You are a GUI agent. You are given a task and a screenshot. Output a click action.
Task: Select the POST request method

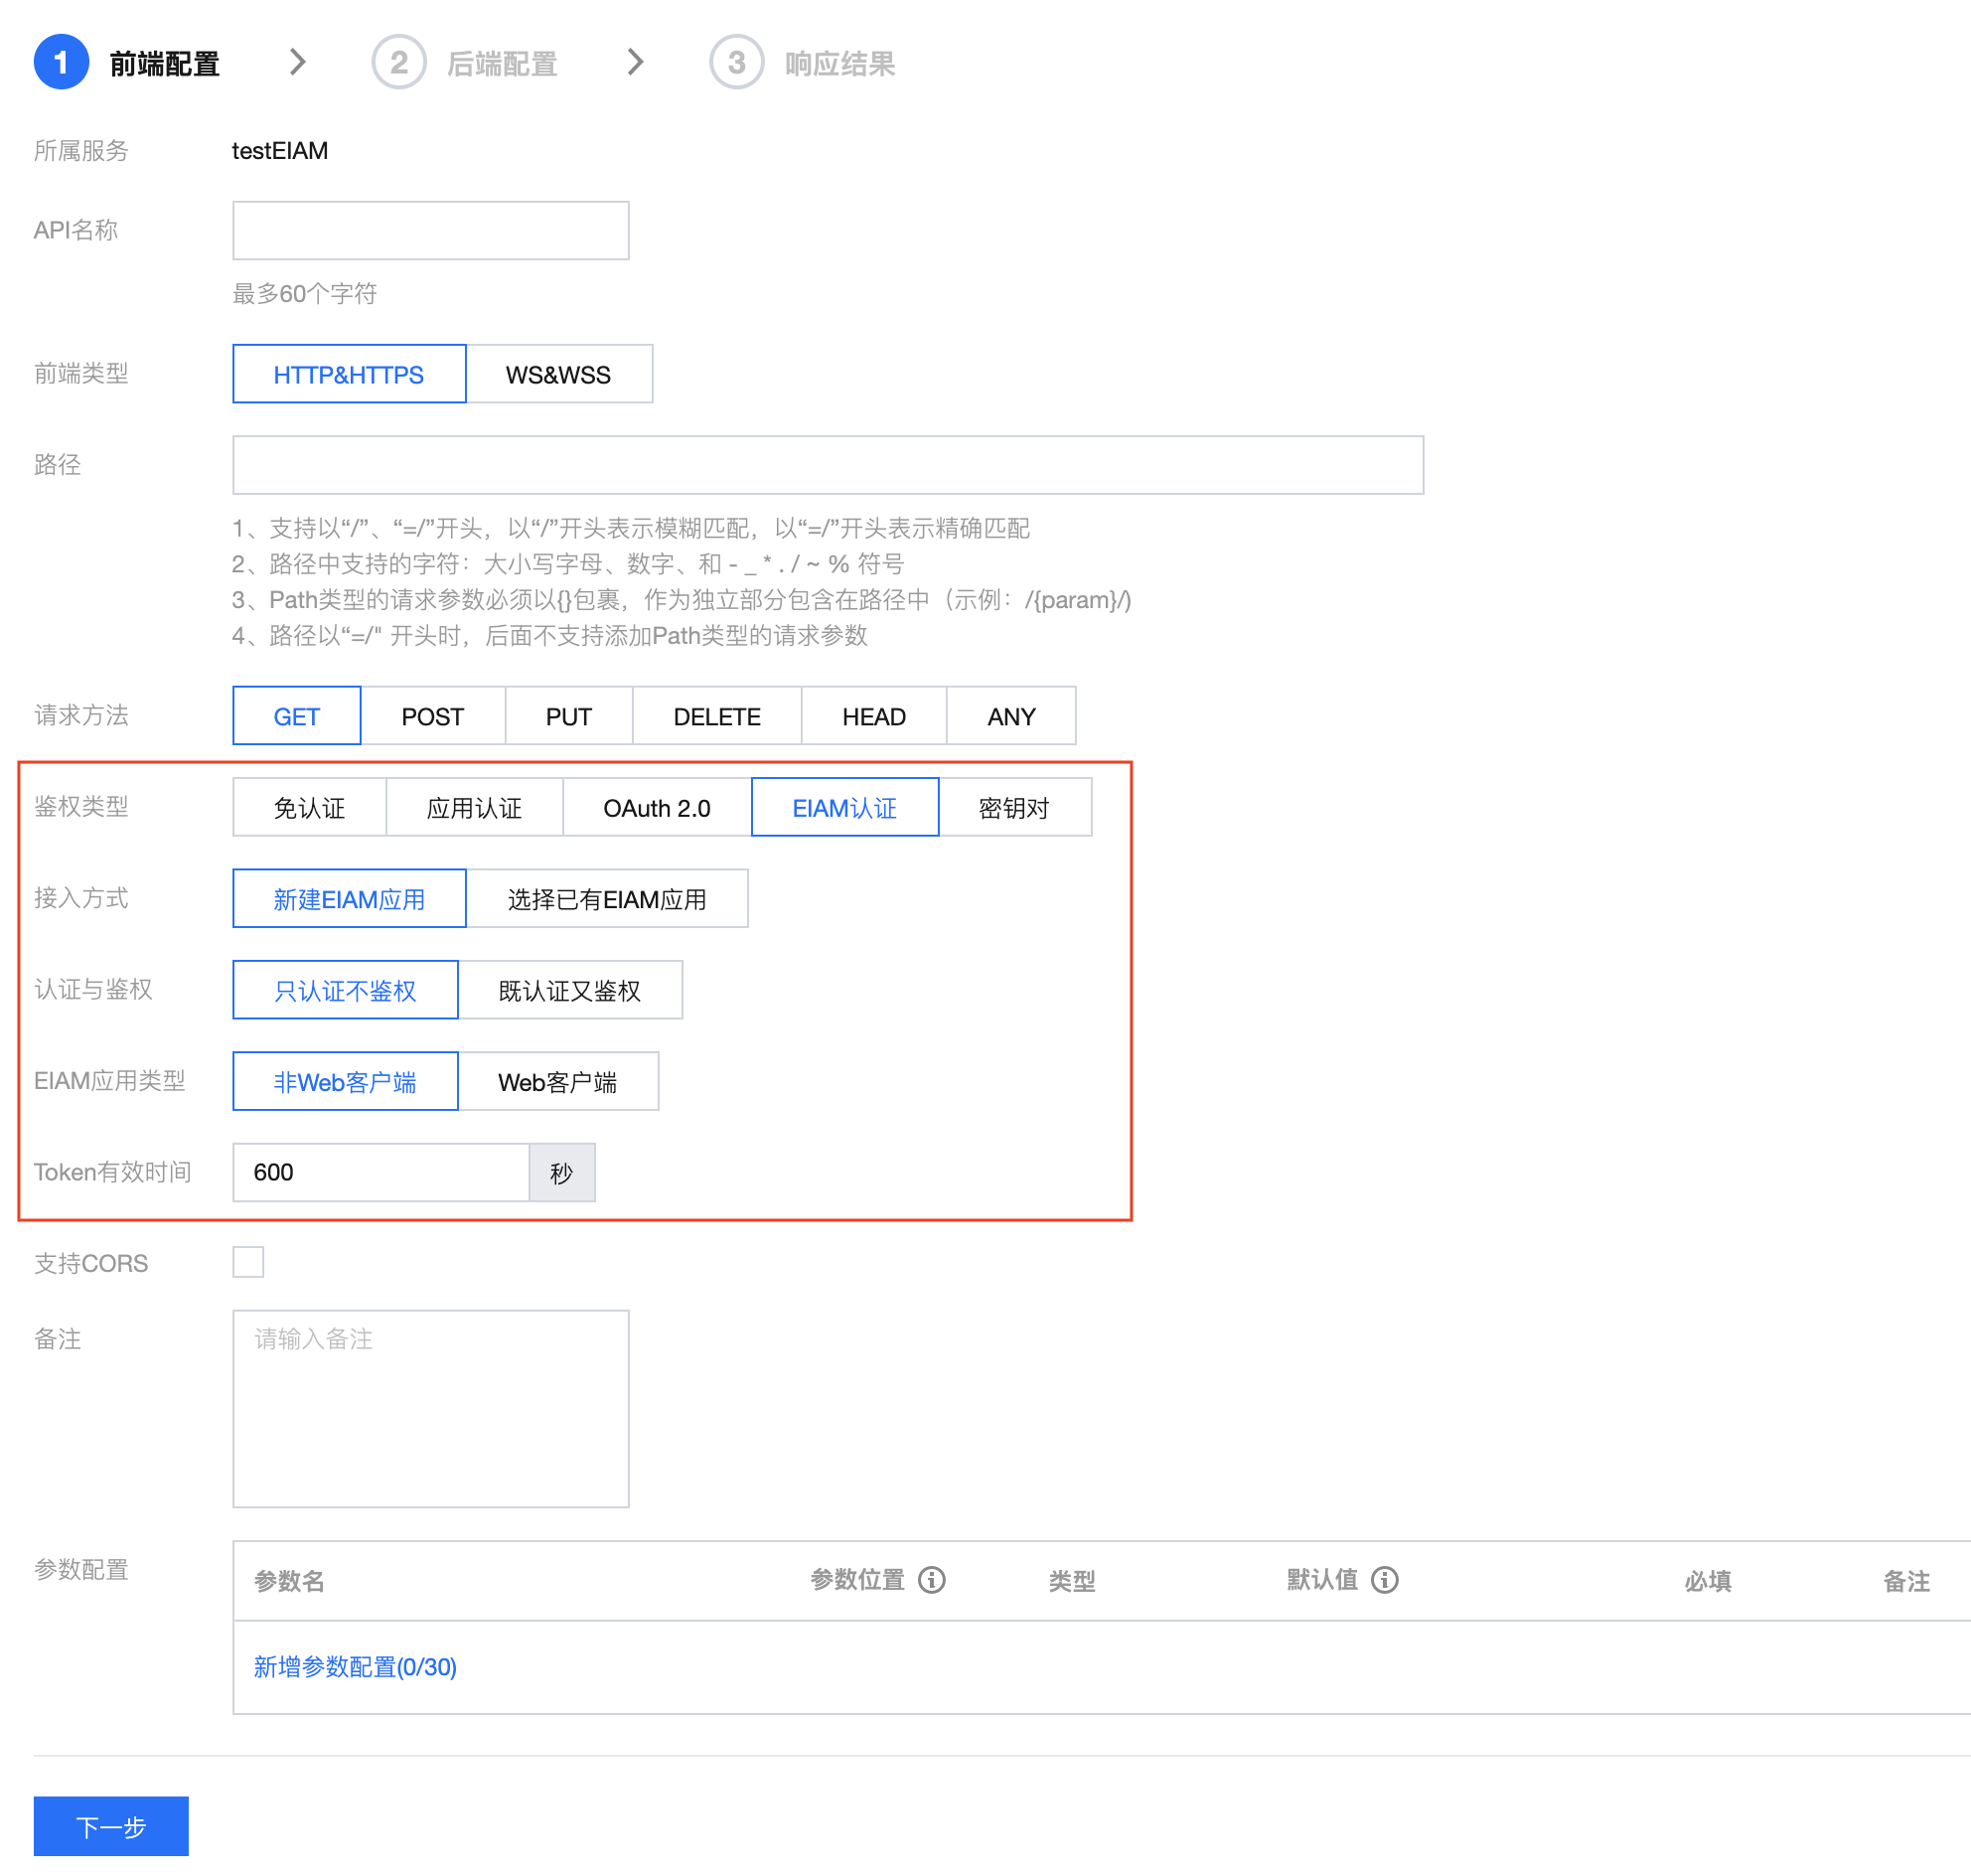pyautogui.click(x=432, y=715)
